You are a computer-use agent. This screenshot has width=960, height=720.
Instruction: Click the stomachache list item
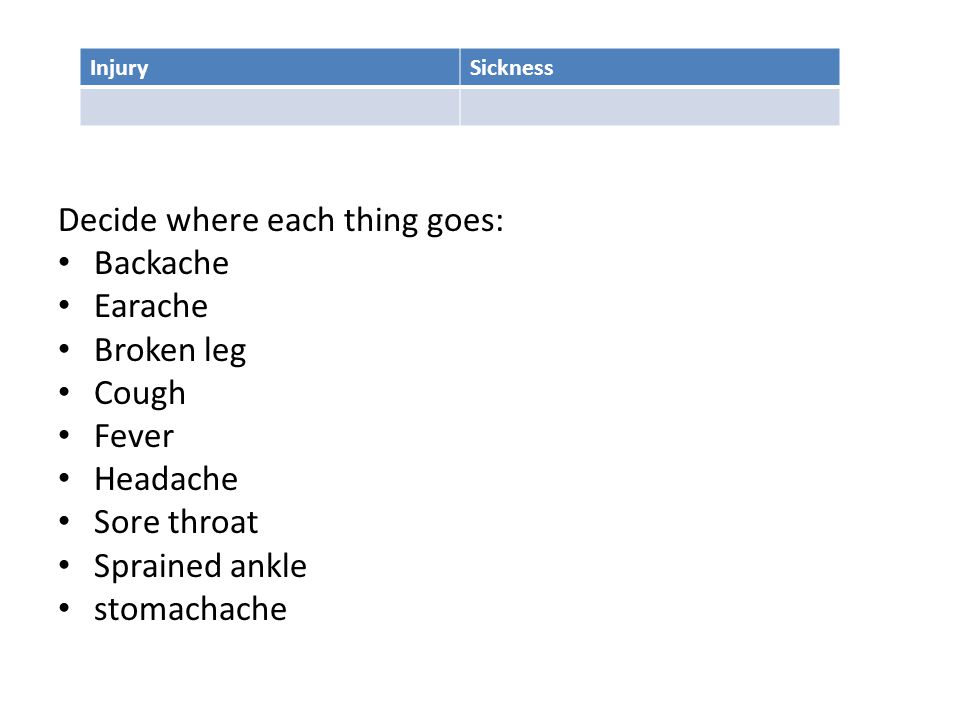point(190,609)
